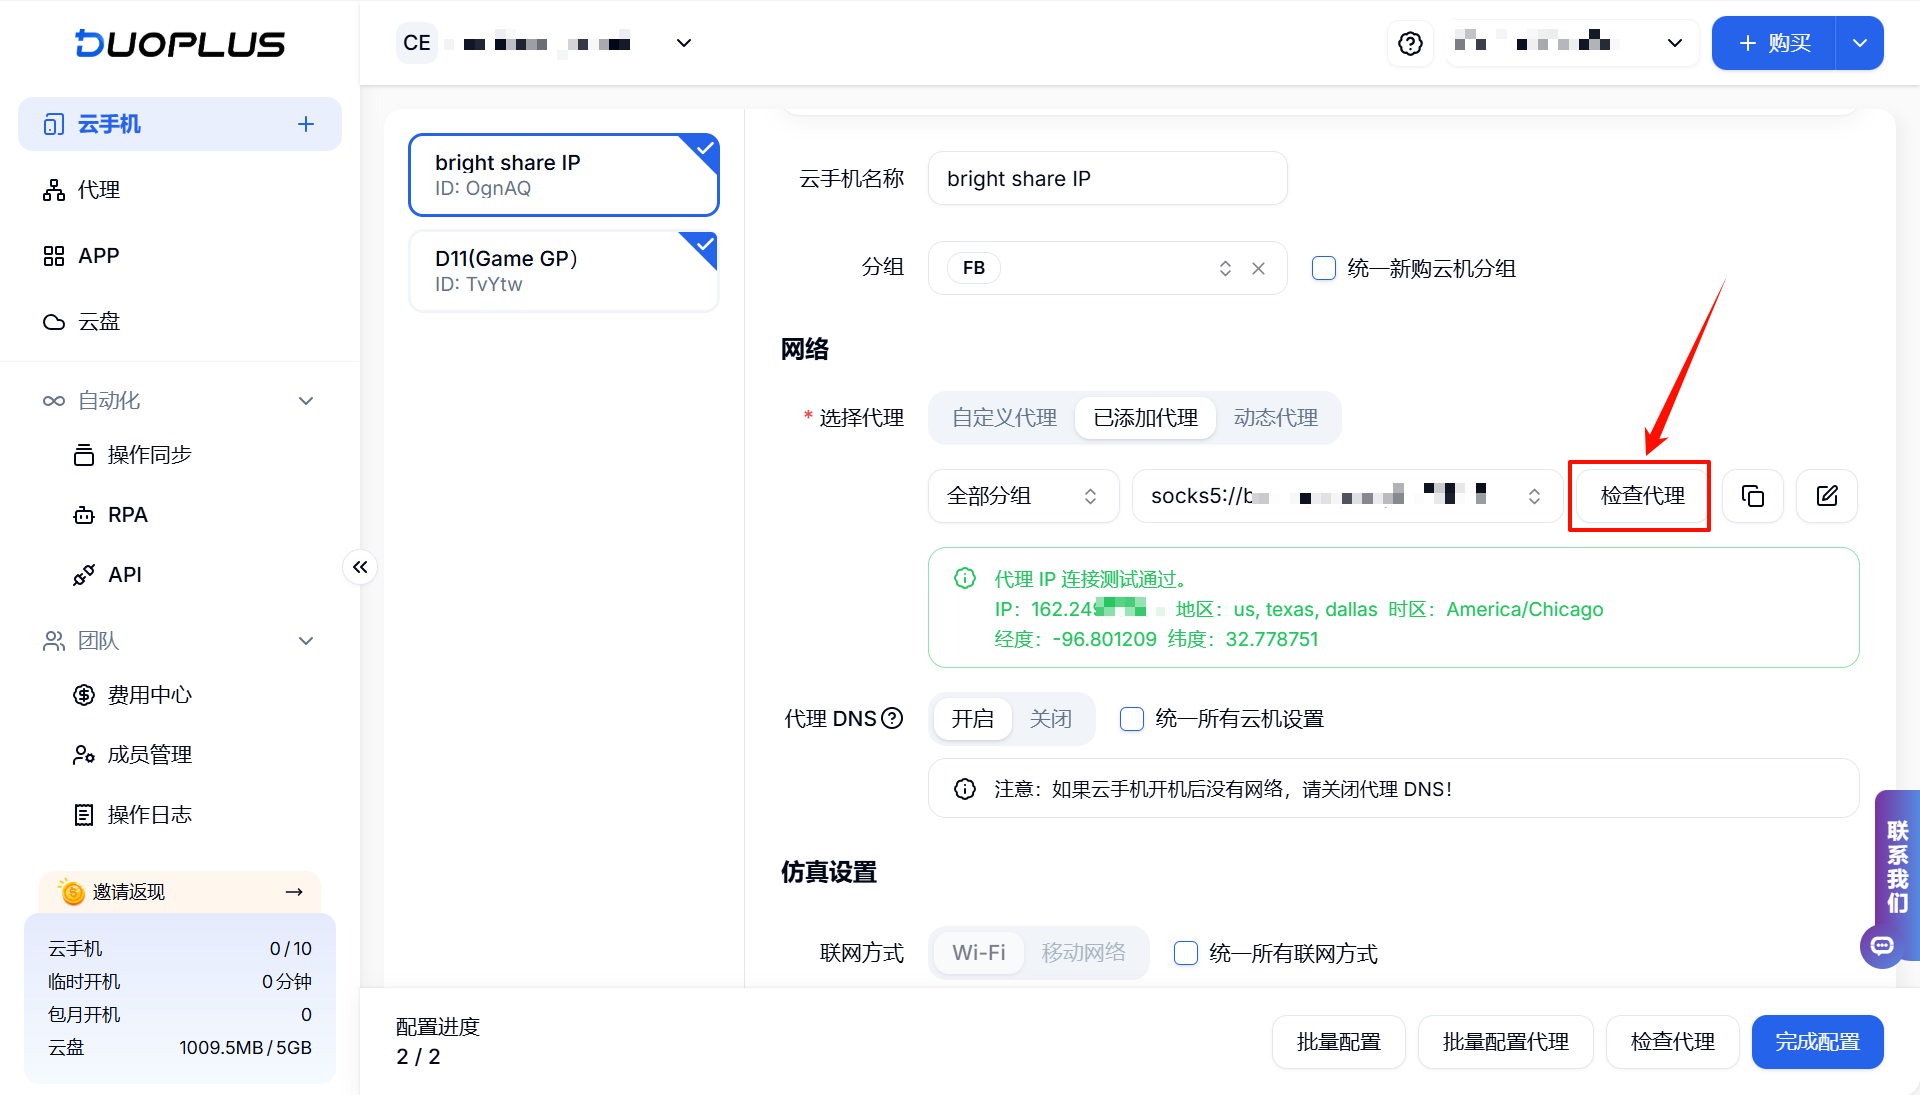Viewport: 1920px width, 1095px height.
Task: Switch to 自定义代理 tab
Action: click(x=1004, y=418)
